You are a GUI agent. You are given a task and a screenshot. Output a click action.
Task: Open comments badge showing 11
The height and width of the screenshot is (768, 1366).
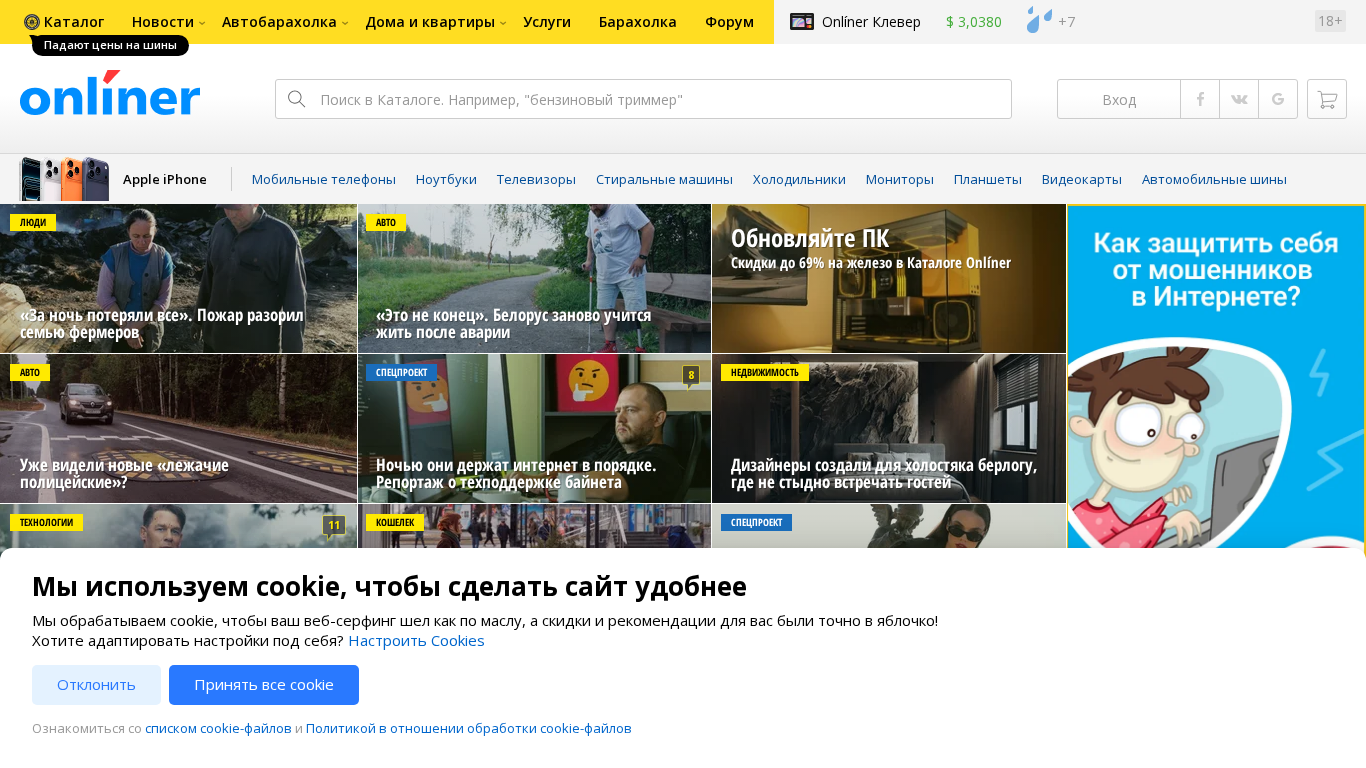tap(334, 525)
